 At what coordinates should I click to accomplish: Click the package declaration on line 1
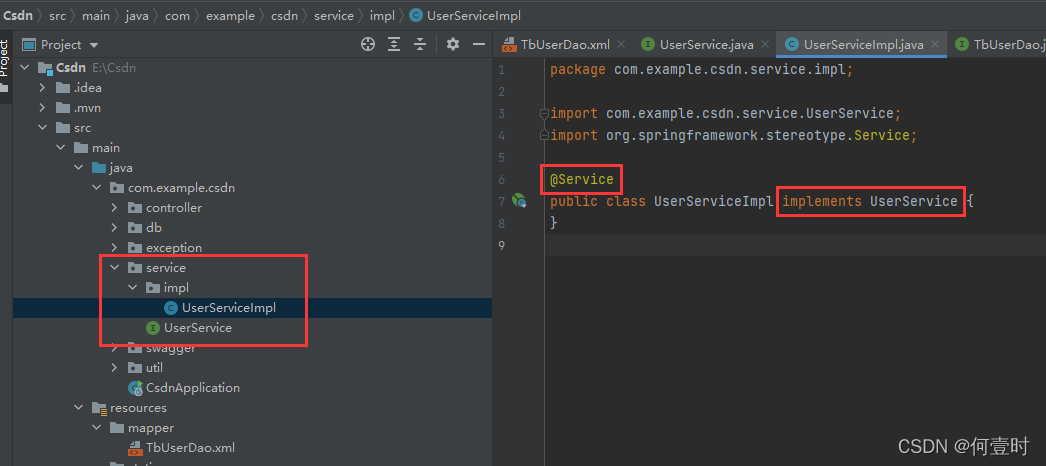(702, 69)
